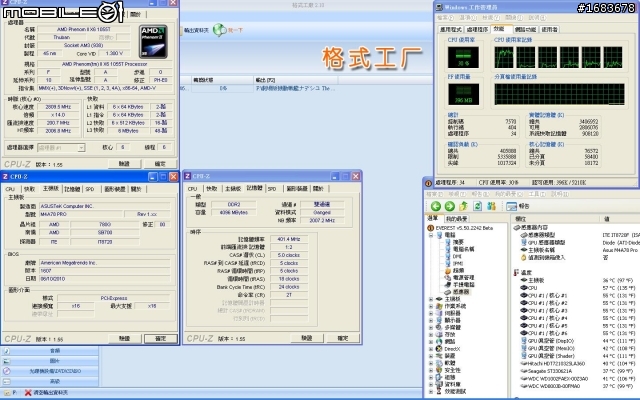
Task: Click the green Back arrow in EVEREST toolbar
Action: pos(436,206)
